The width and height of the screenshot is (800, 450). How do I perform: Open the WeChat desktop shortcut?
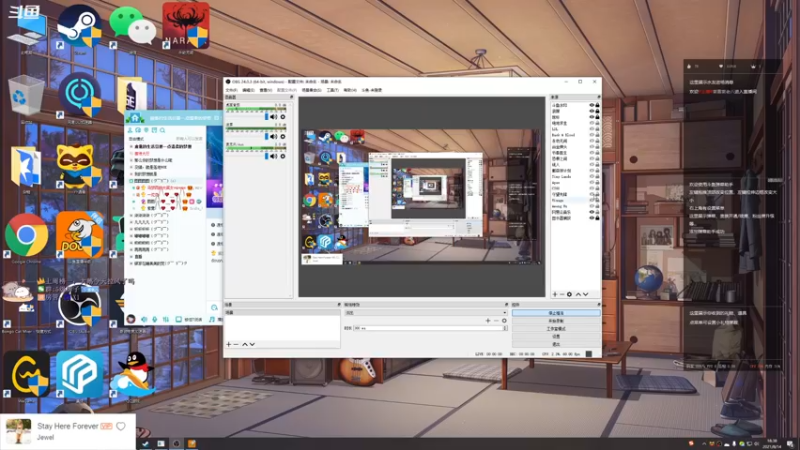tap(133, 26)
